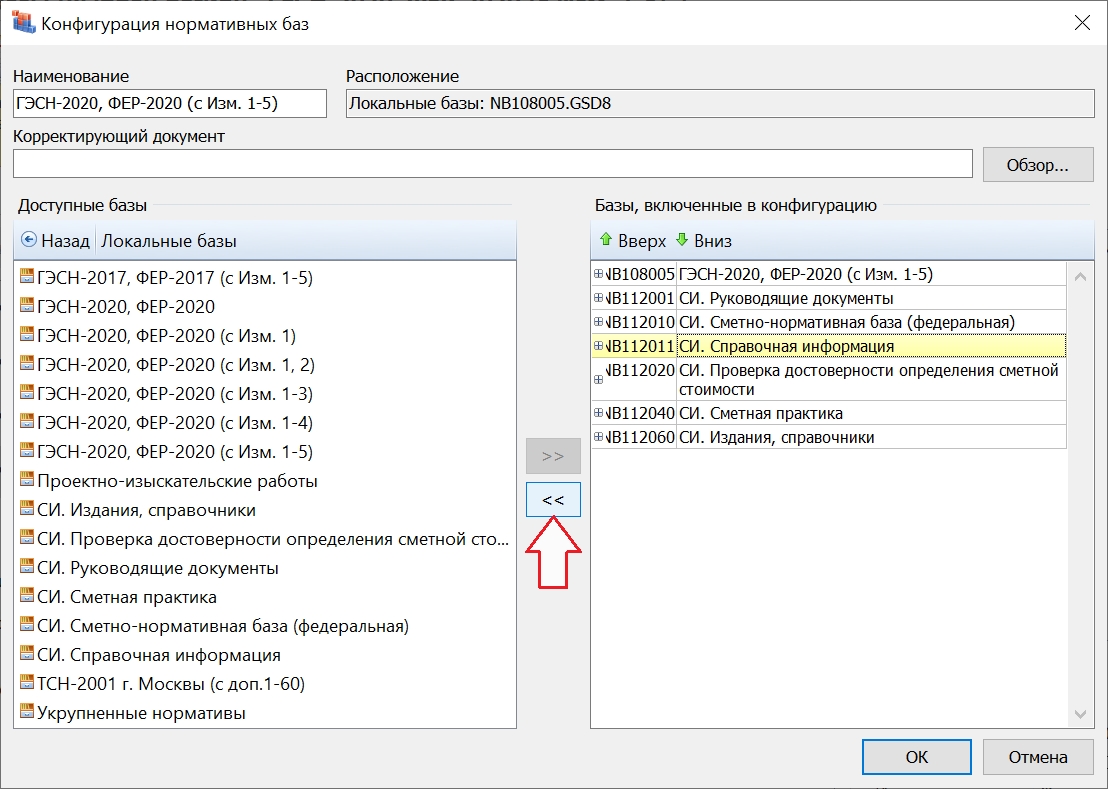Click the green Вверх arrow icon

(x=606, y=239)
